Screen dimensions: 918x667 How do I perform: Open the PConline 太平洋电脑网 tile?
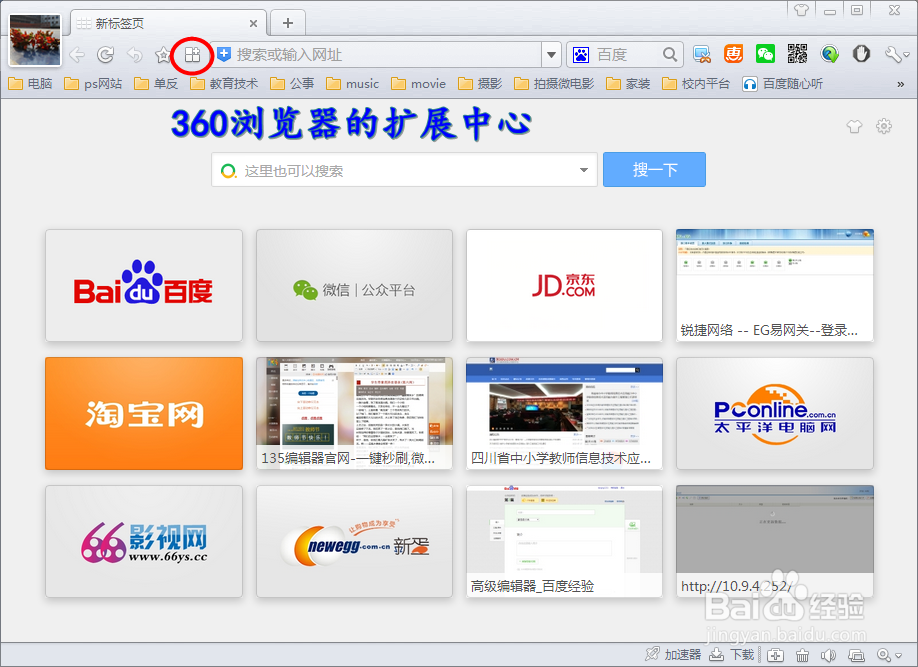coord(775,413)
